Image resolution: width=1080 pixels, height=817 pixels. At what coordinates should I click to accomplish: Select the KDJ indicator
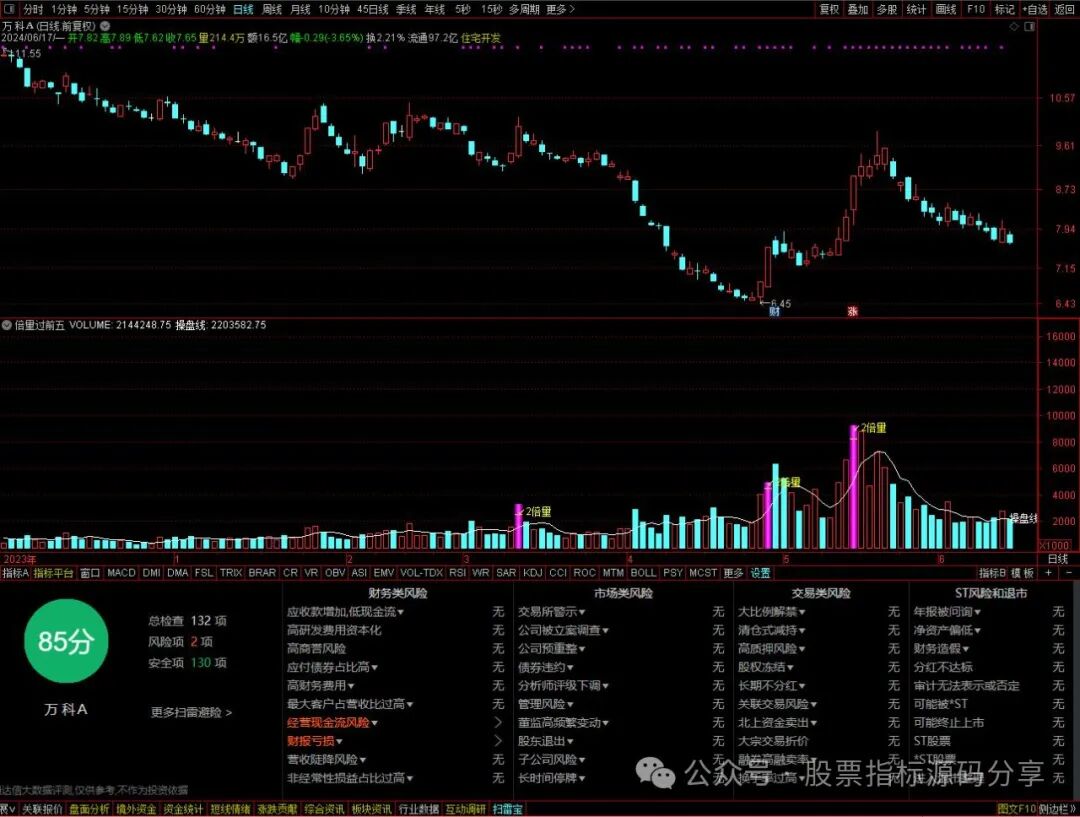tap(532, 572)
